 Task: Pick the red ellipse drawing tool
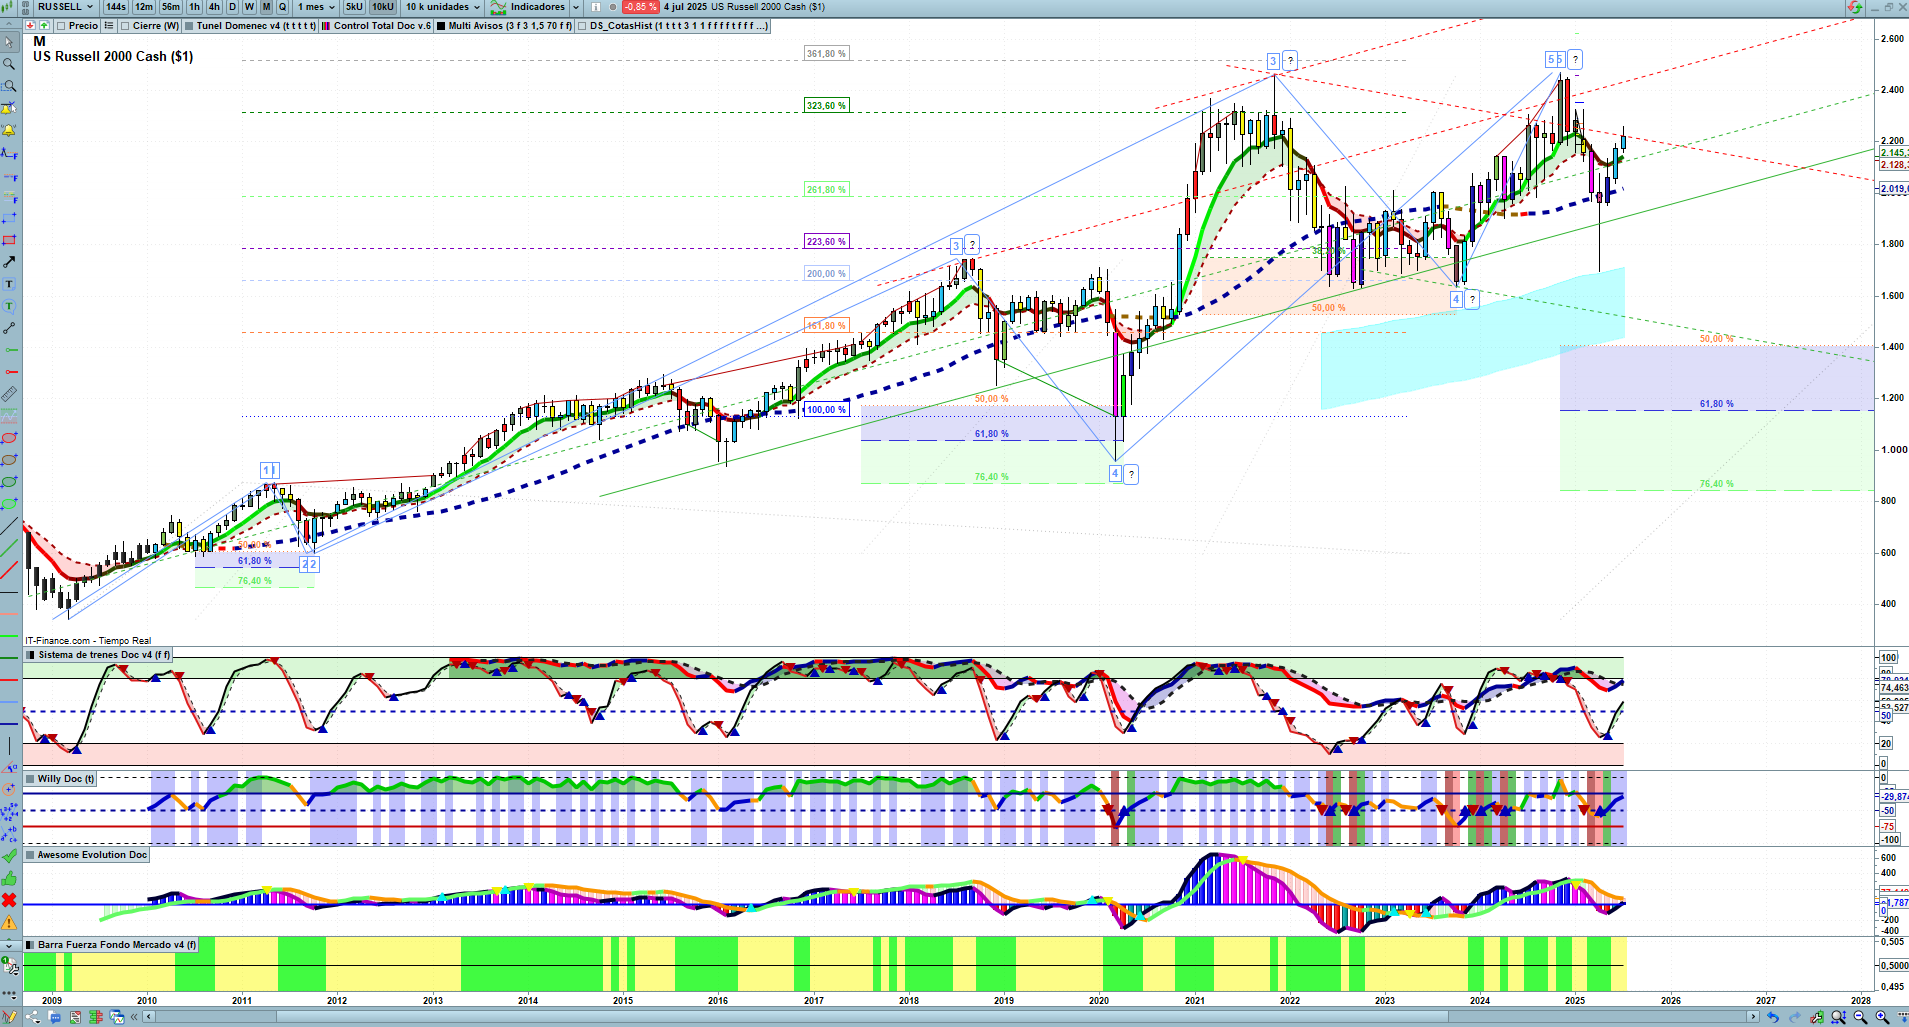coord(9,438)
